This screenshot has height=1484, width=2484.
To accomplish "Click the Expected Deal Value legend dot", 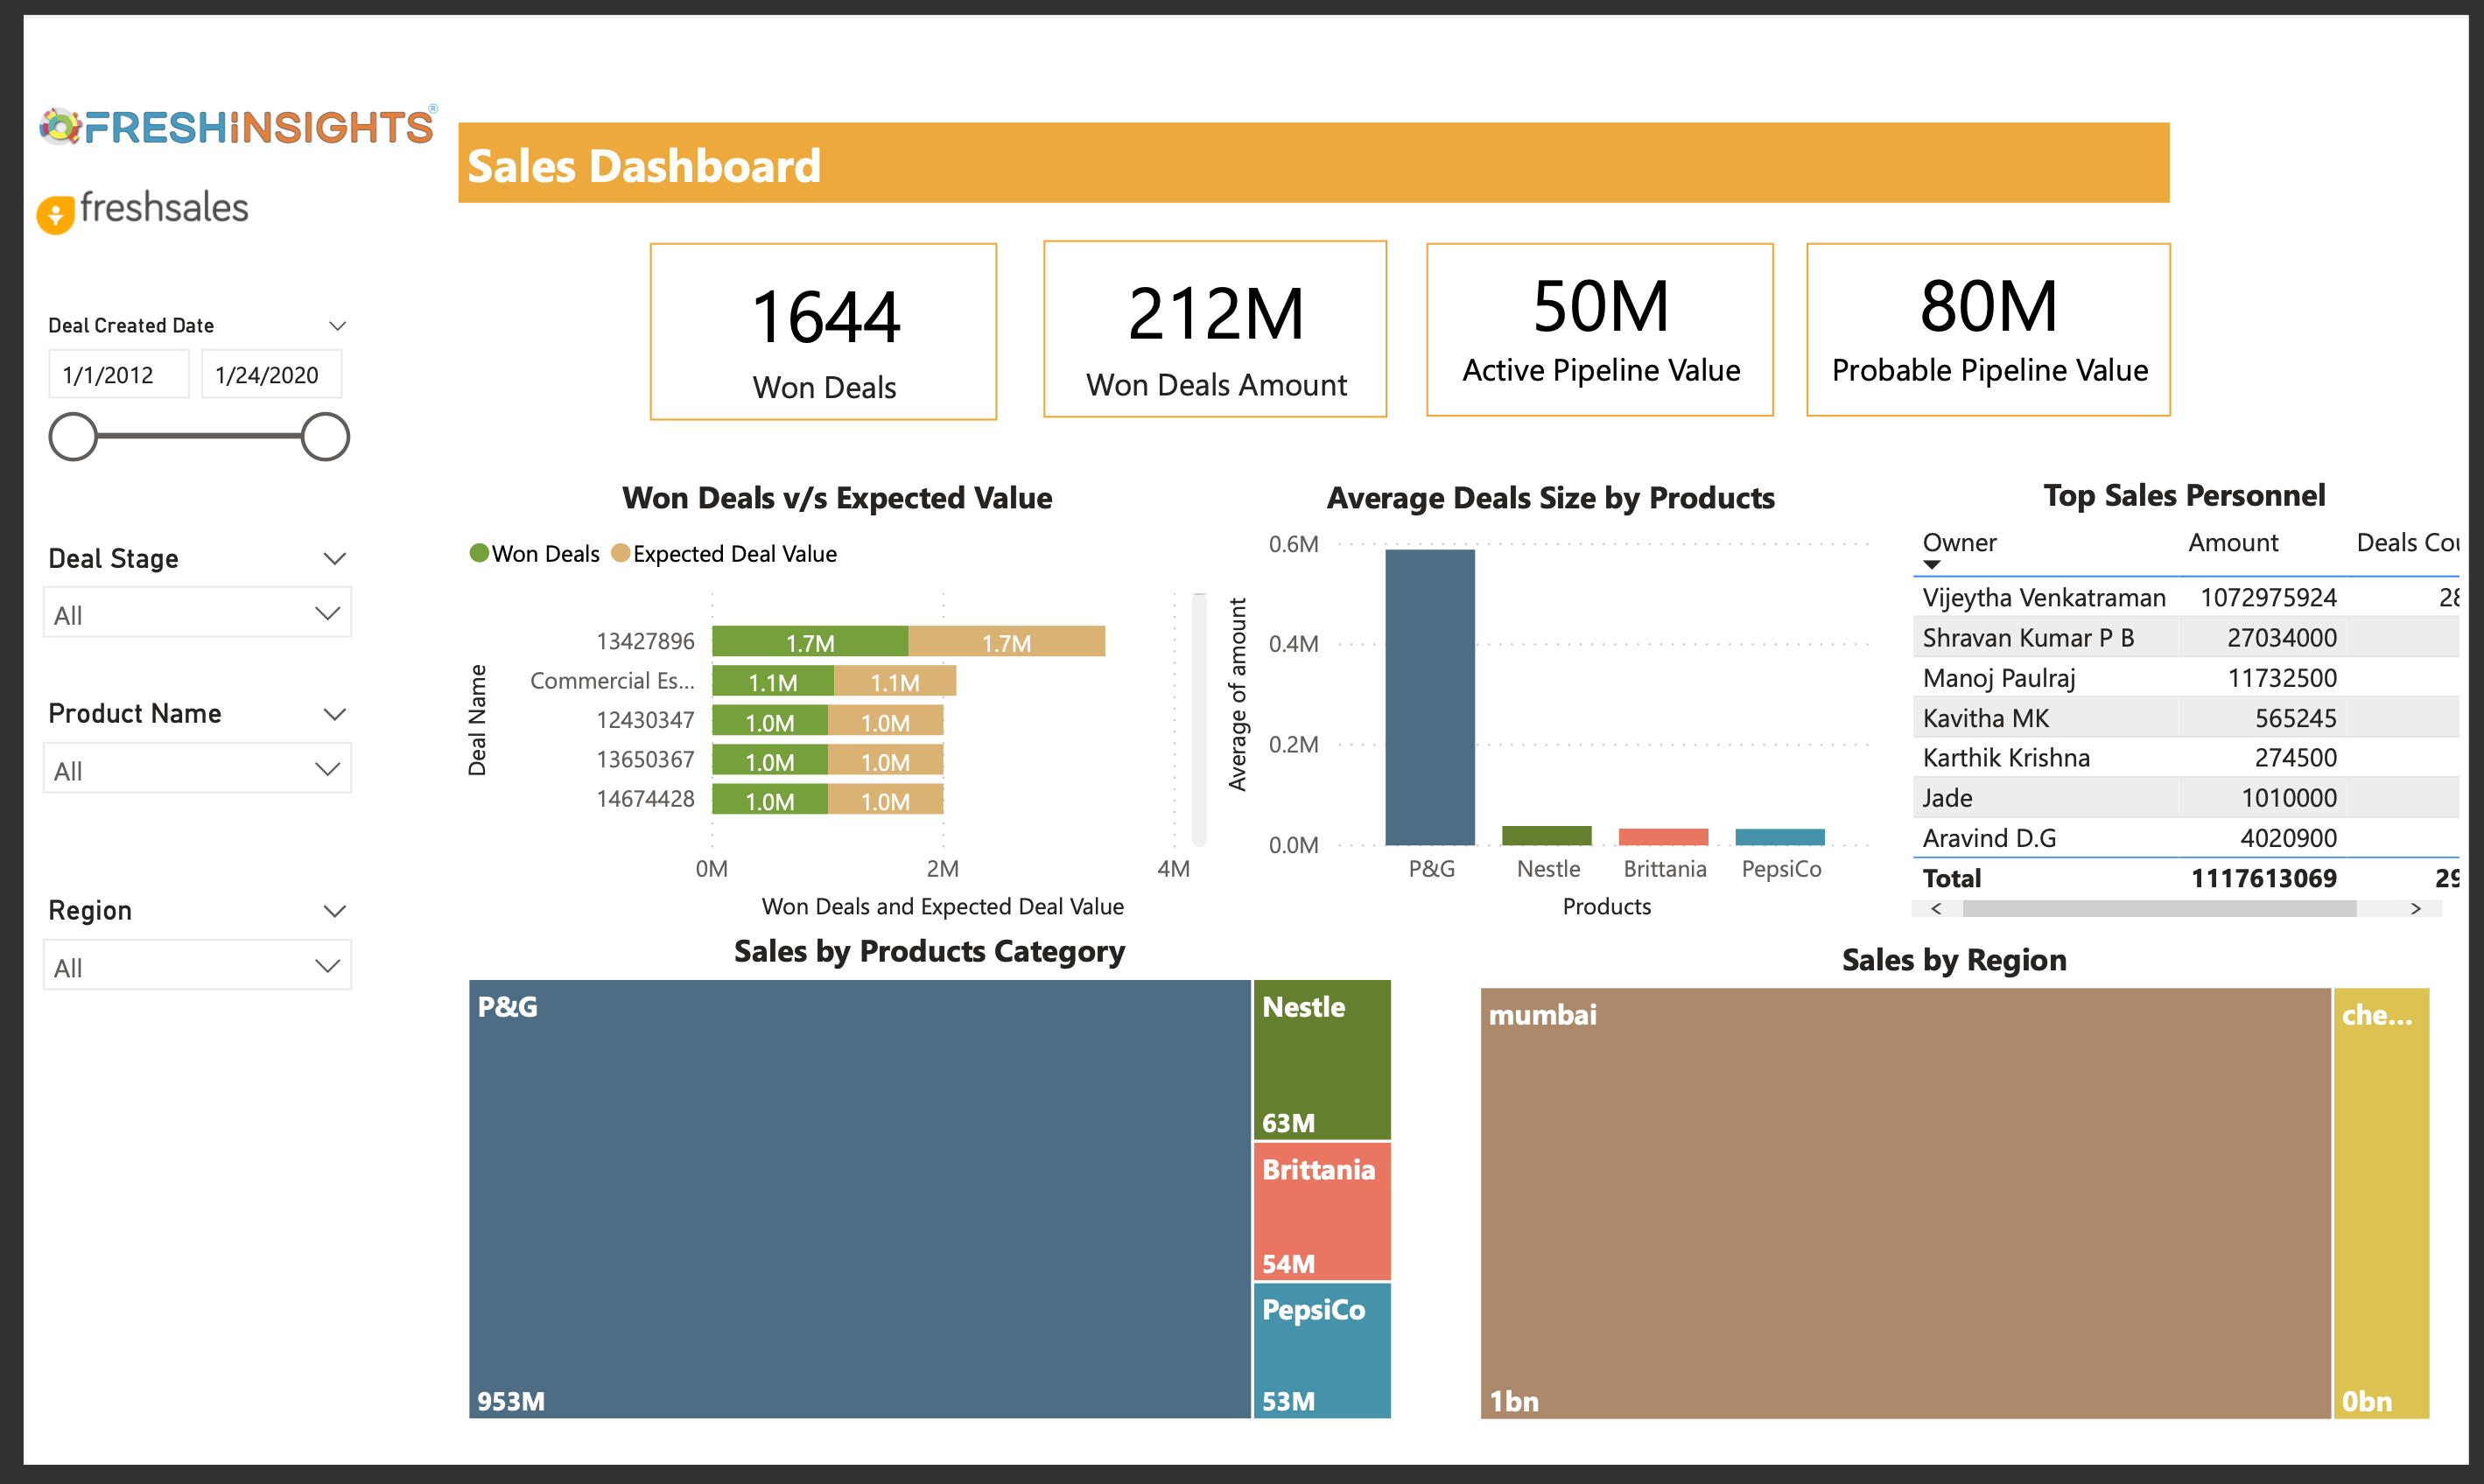I will coord(620,553).
